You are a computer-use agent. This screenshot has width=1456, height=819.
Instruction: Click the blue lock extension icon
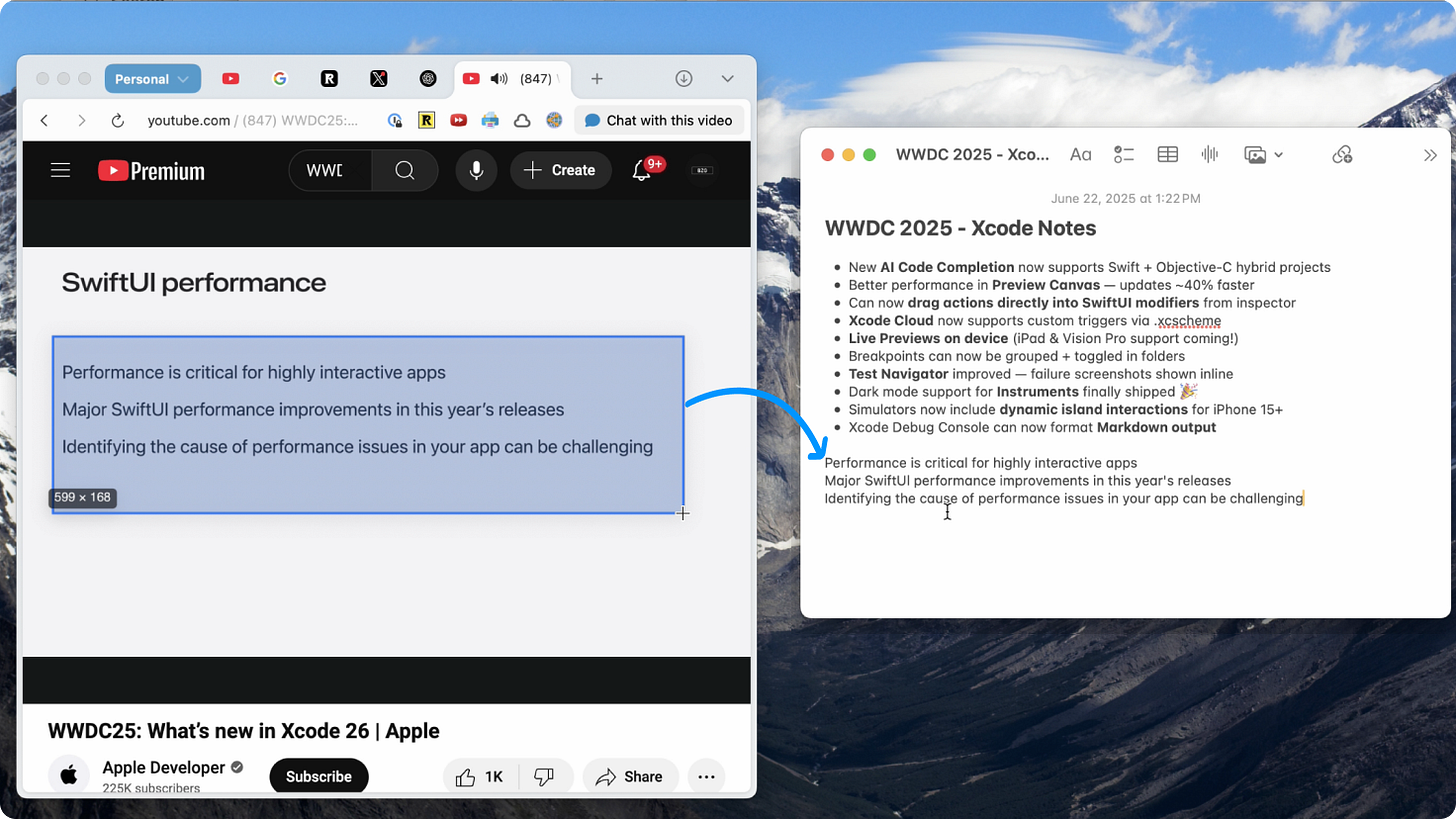pos(395,120)
